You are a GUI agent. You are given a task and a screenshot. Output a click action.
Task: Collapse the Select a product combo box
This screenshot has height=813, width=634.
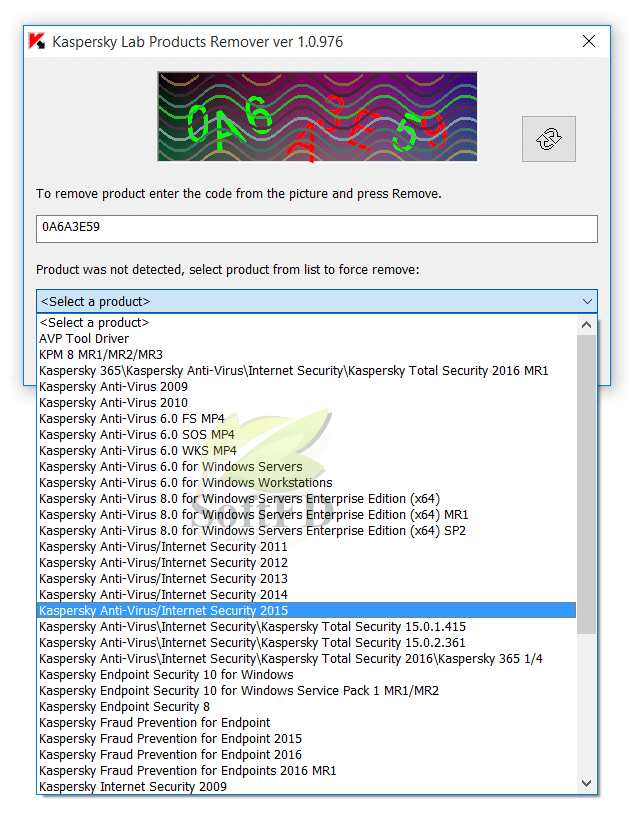[317, 301]
